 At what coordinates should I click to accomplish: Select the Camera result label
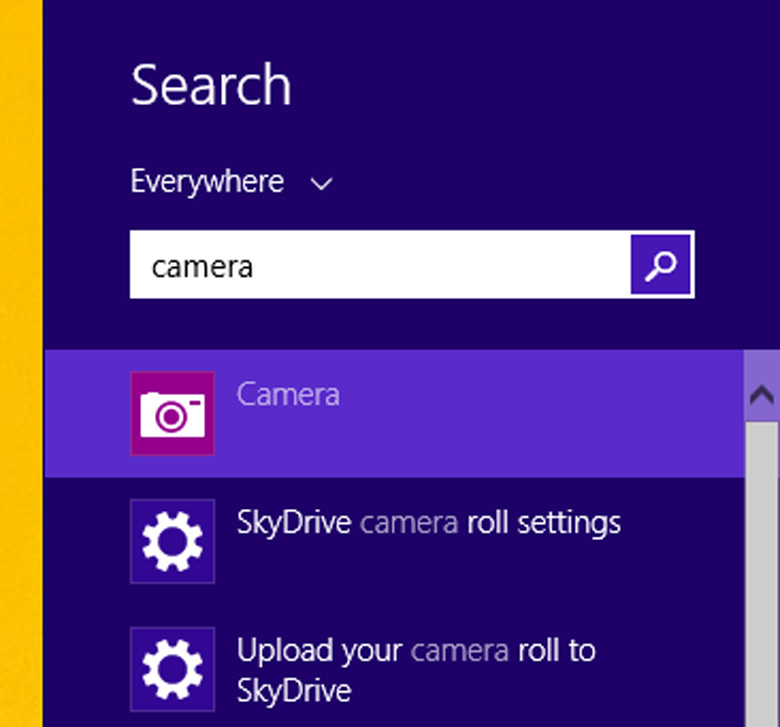pos(288,394)
